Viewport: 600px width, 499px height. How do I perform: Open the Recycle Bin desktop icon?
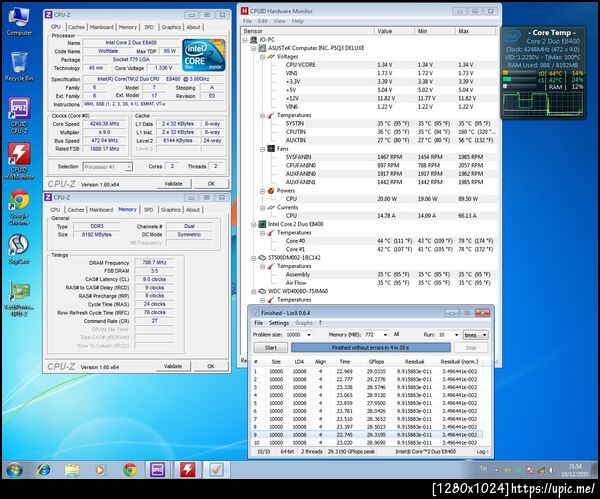pos(19,67)
